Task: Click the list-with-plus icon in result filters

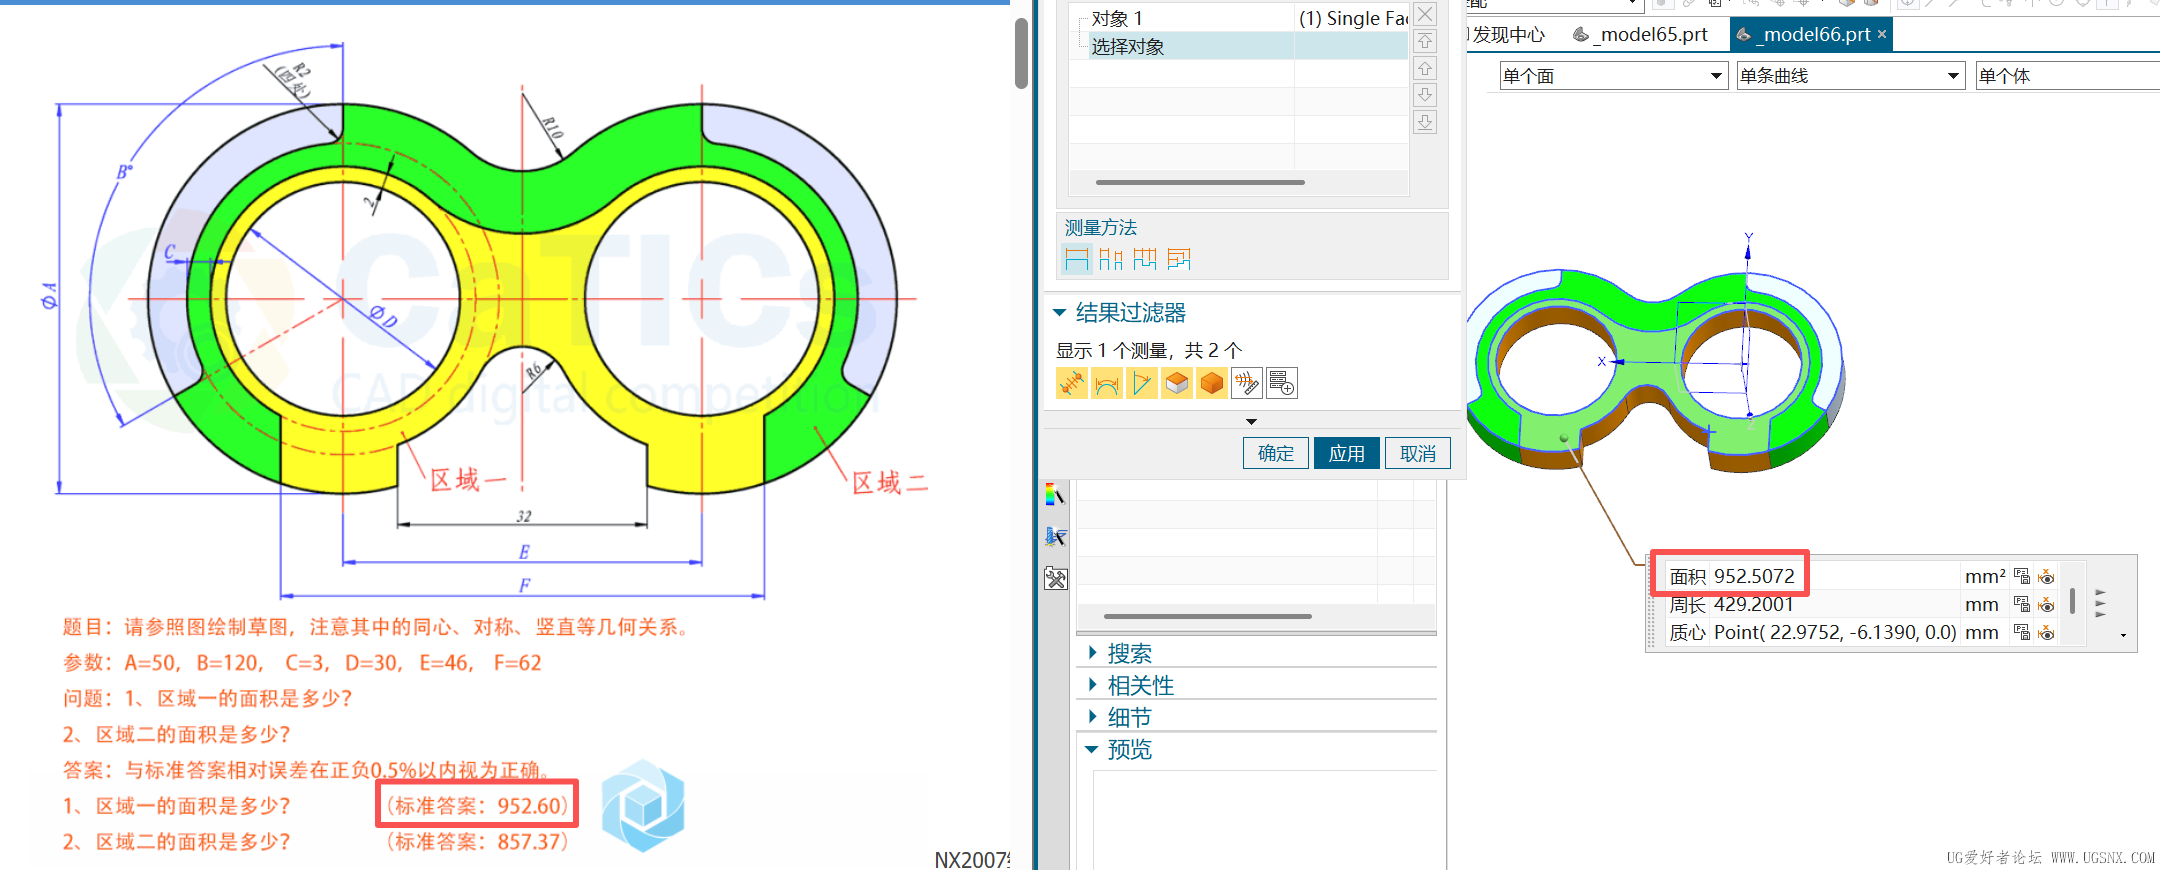Action: (x=1282, y=383)
